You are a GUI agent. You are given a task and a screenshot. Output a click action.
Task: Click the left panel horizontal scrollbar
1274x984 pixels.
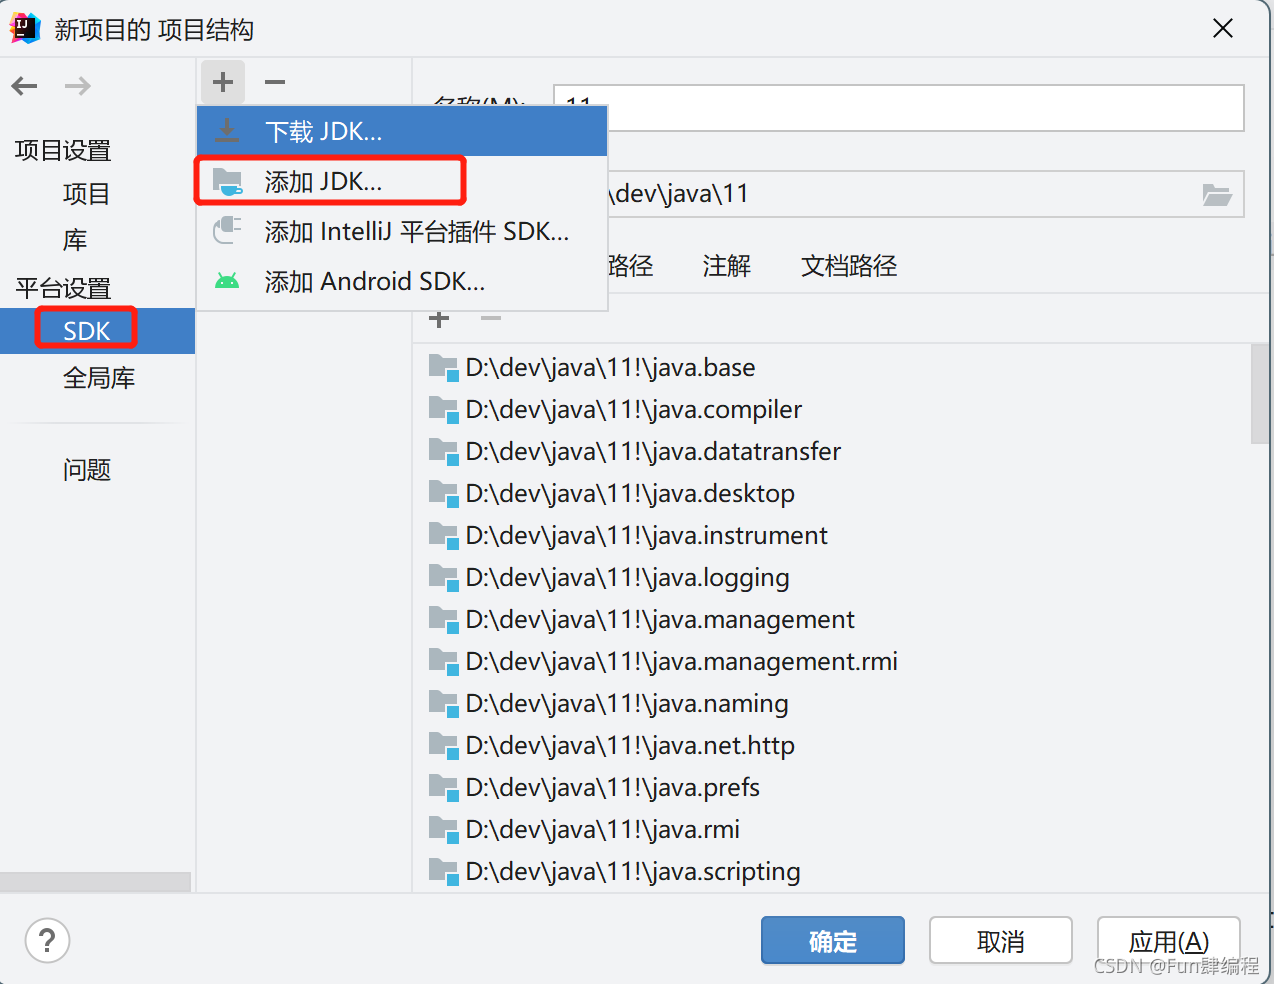pyautogui.click(x=95, y=882)
